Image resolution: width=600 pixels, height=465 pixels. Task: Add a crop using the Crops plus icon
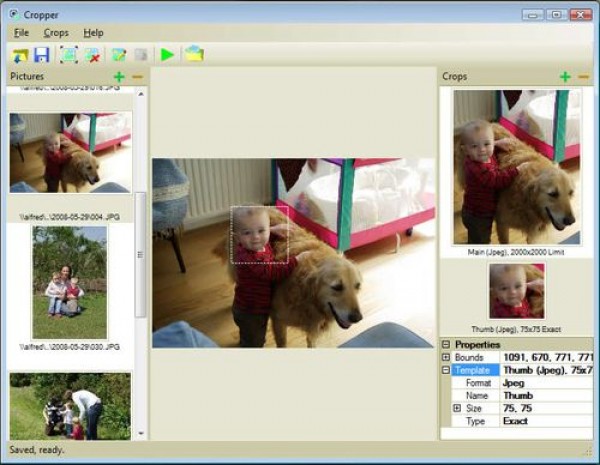click(565, 77)
